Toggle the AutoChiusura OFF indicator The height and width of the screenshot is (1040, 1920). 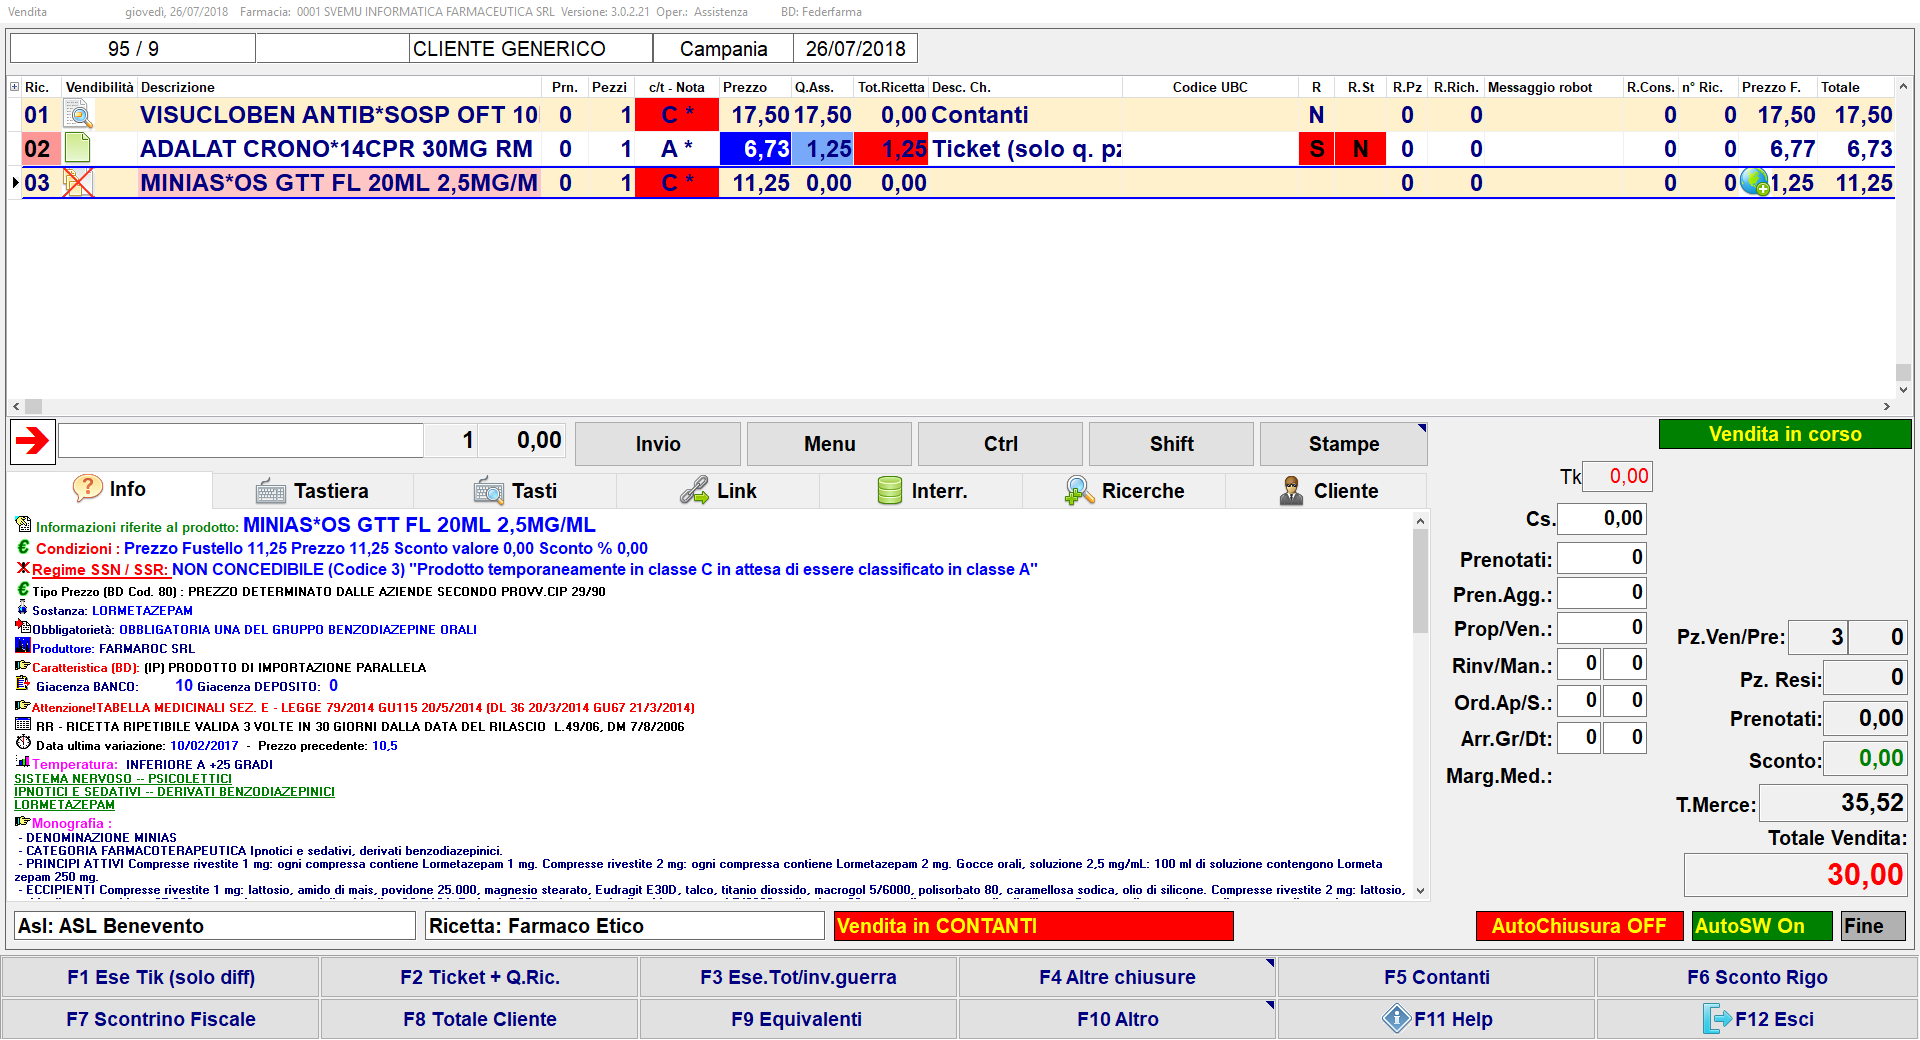tap(1578, 926)
